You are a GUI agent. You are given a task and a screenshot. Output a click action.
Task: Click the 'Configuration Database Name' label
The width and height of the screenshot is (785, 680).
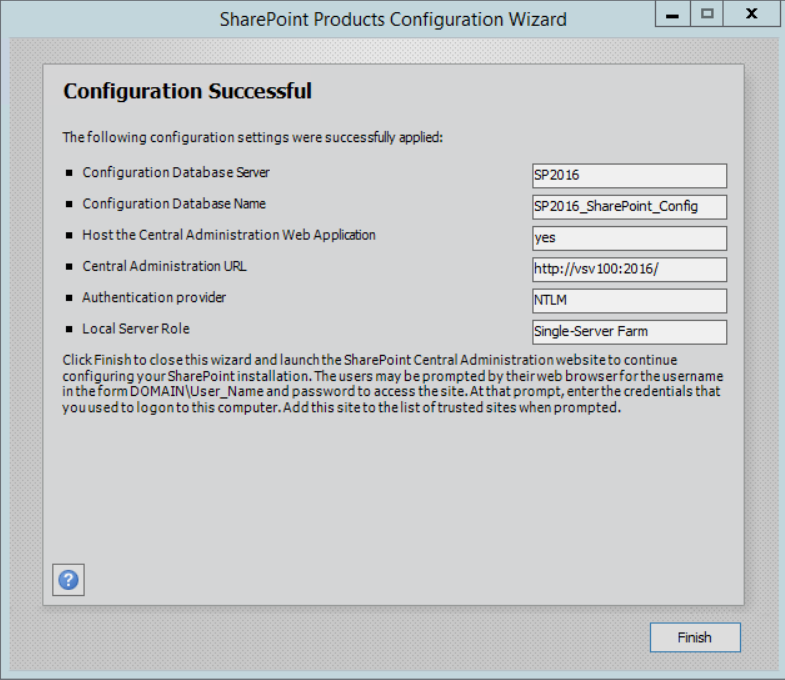174,204
